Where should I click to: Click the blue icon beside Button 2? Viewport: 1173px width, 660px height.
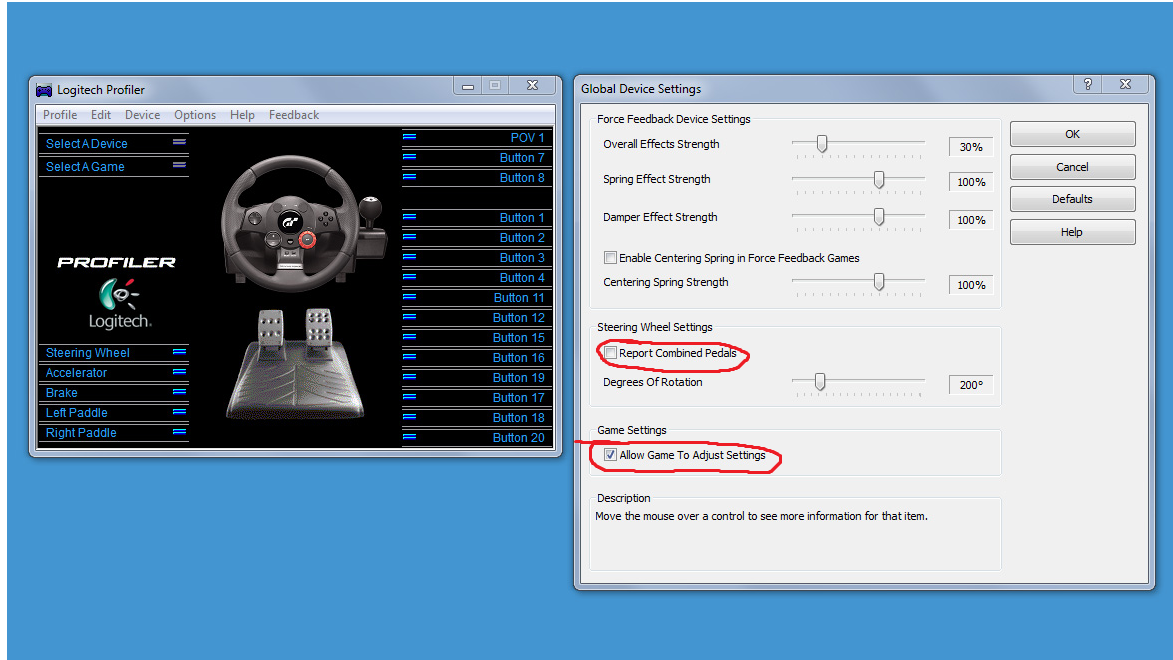pos(409,237)
